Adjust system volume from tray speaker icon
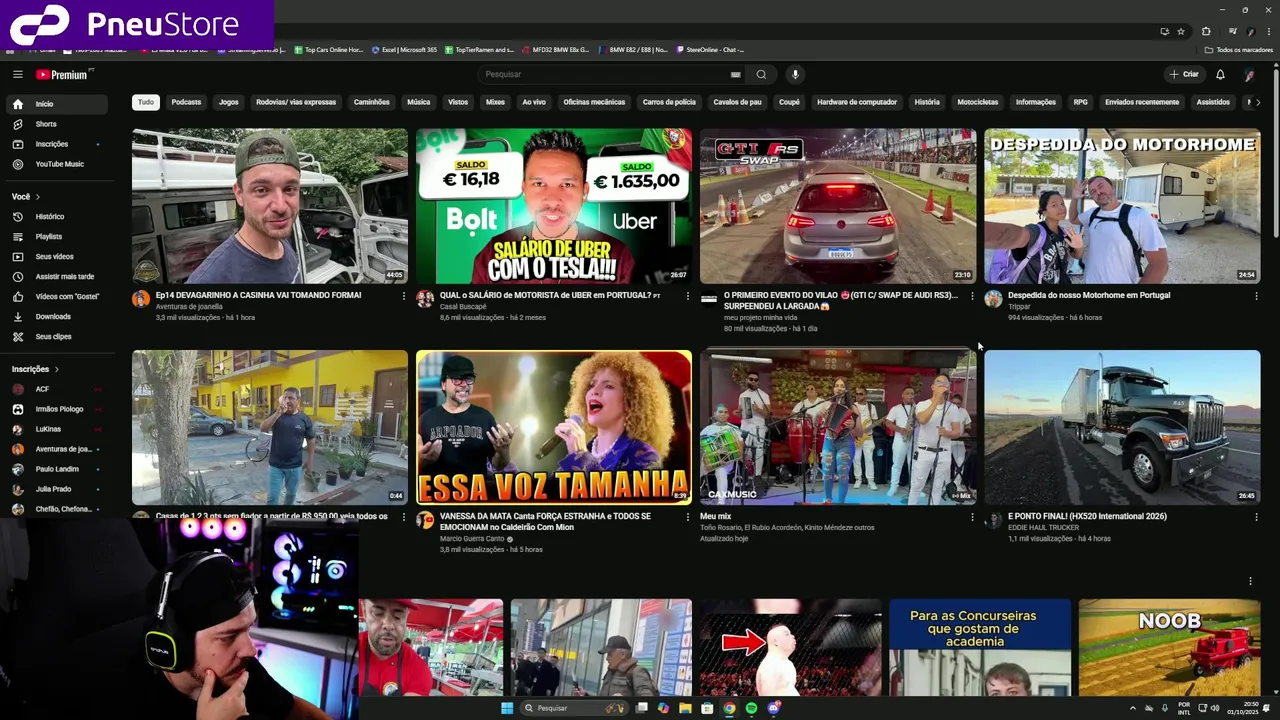The height and width of the screenshot is (720, 1280). 1215,708
